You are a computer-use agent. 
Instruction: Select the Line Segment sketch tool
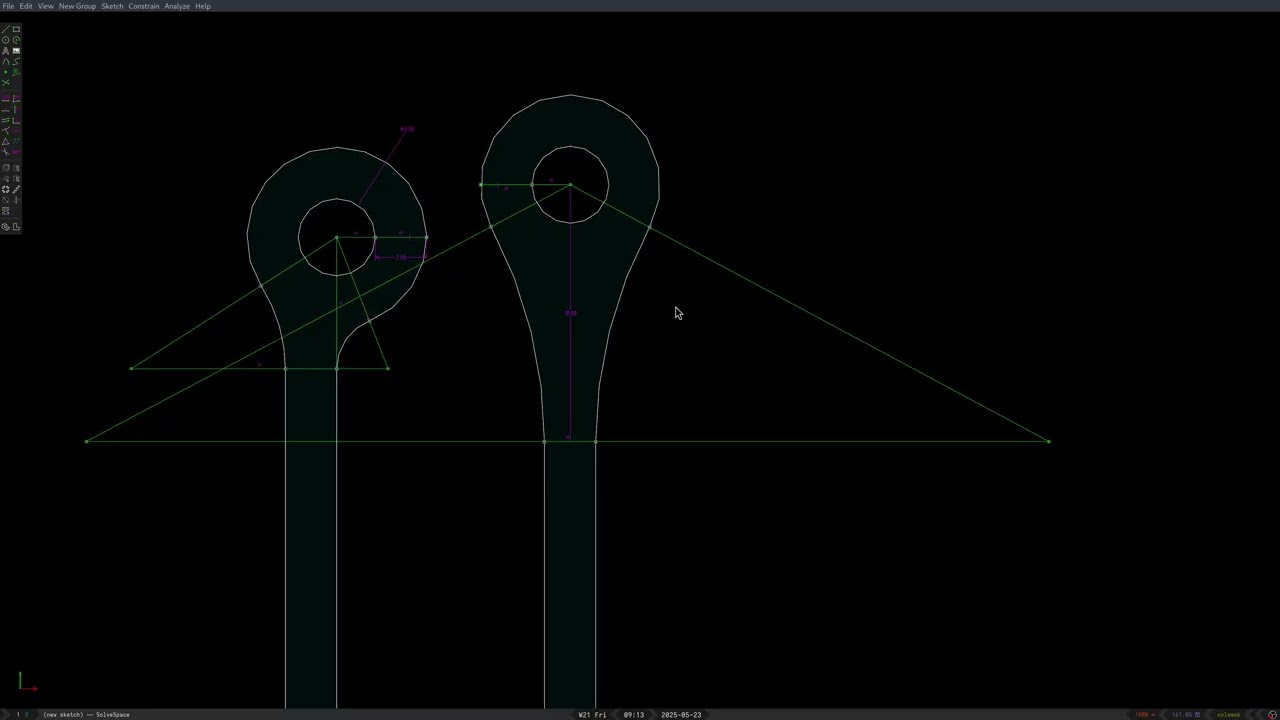pyautogui.click(x=5, y=29)
